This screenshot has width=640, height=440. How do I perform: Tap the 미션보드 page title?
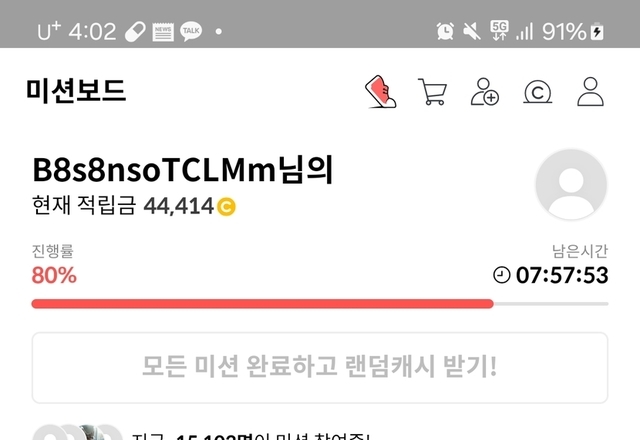[x=76, y=91]
